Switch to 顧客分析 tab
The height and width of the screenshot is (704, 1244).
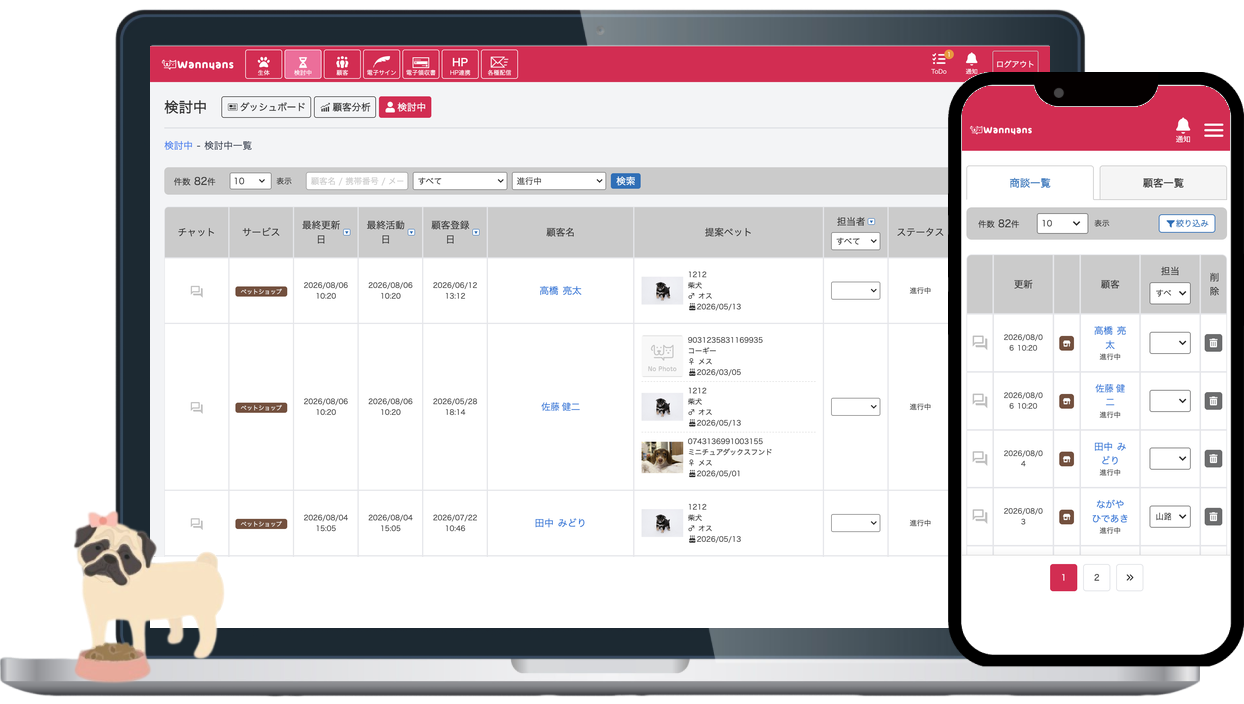tap(345, 107)
